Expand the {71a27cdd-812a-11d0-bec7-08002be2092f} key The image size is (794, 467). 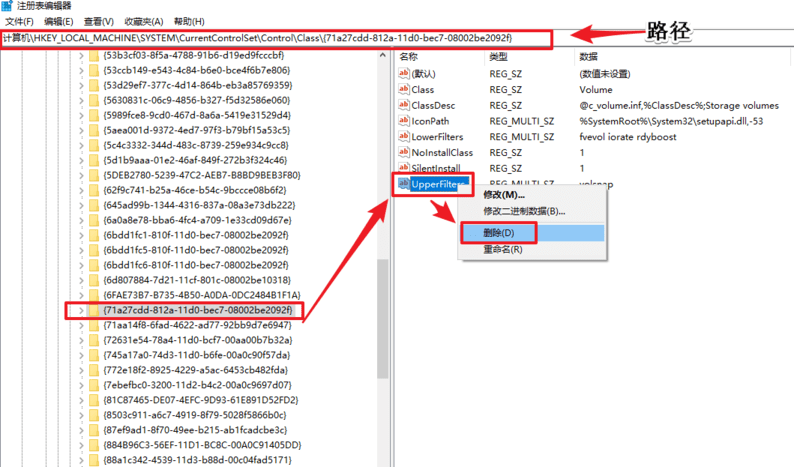[81, 310]
